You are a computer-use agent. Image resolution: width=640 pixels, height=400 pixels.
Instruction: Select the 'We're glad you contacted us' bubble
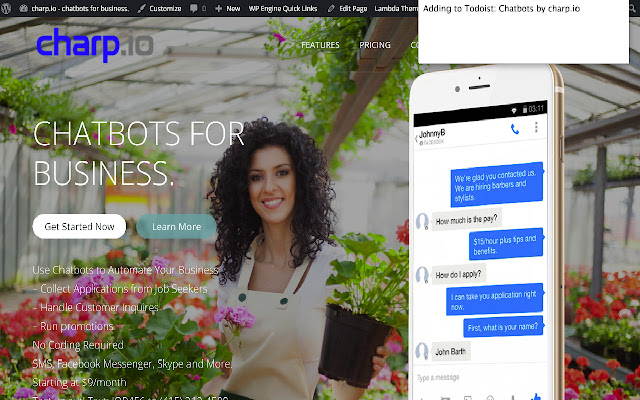[497, 184]
